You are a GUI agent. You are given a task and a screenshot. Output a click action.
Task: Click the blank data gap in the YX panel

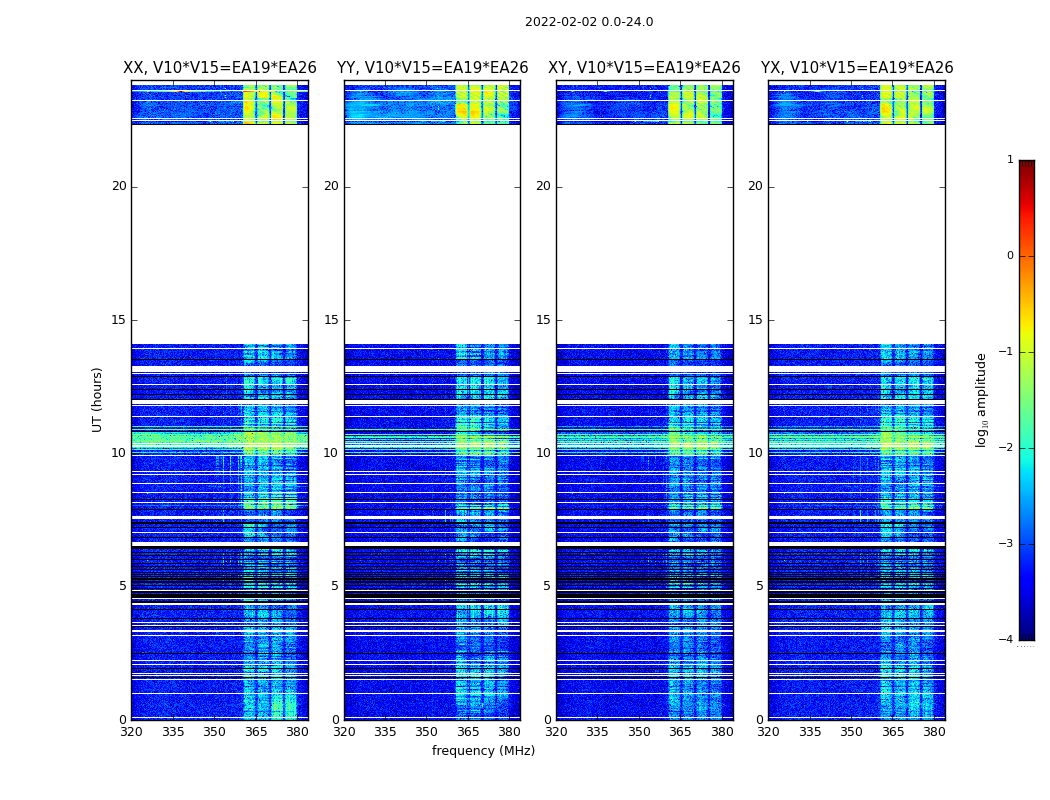(x=856, y=234)
